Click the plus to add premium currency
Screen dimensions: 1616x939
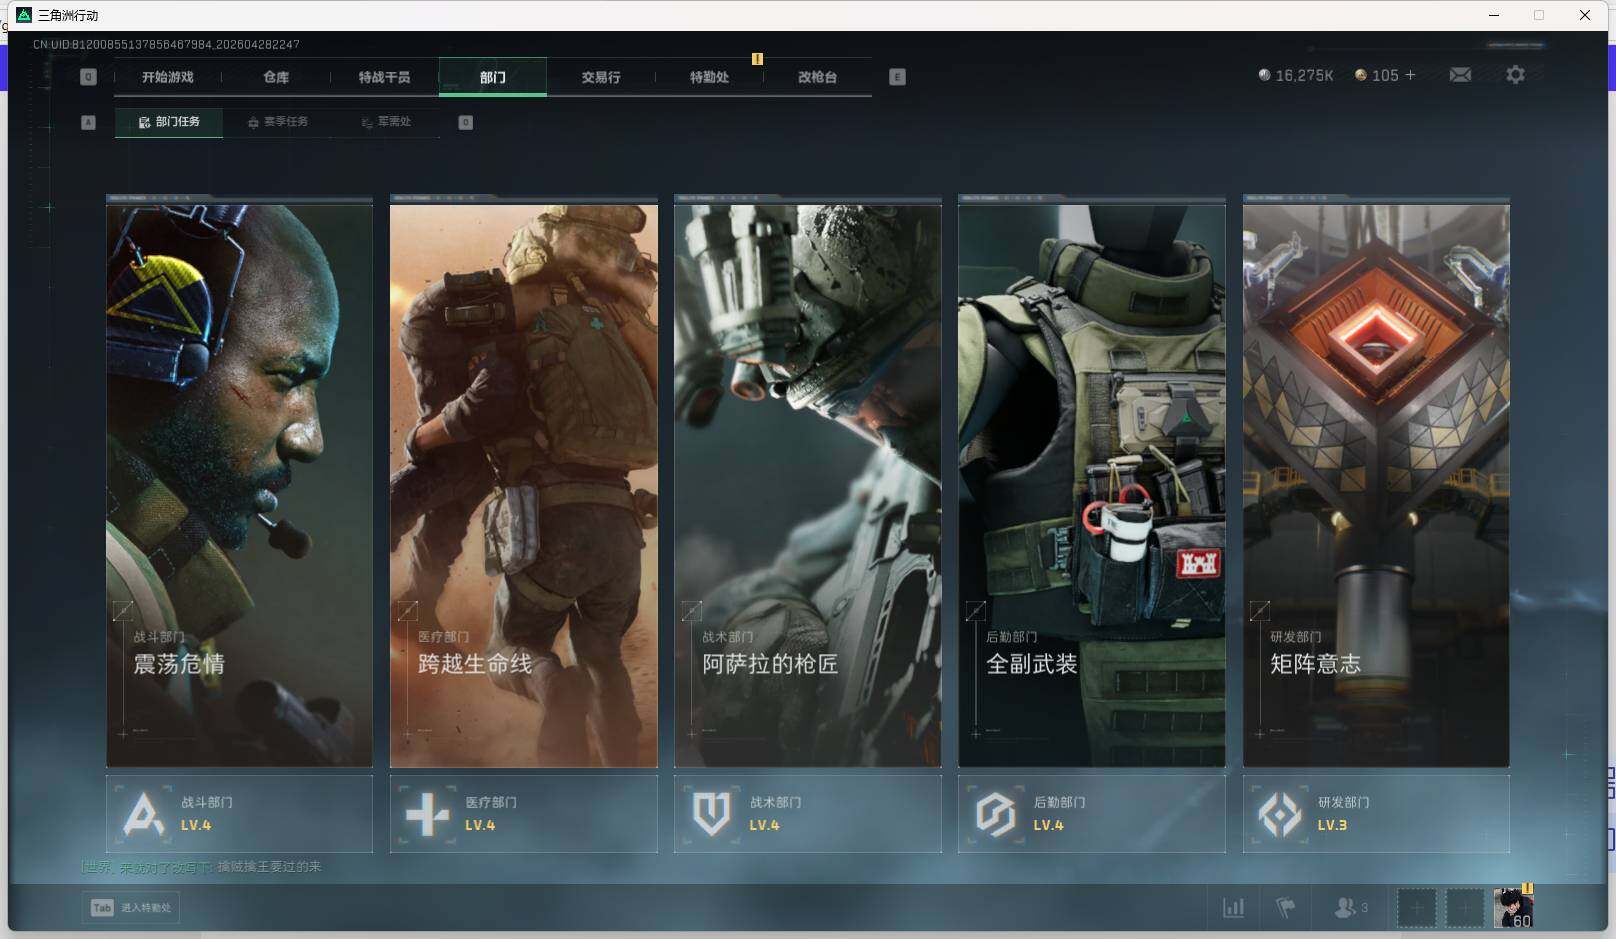click(1411, 75)
